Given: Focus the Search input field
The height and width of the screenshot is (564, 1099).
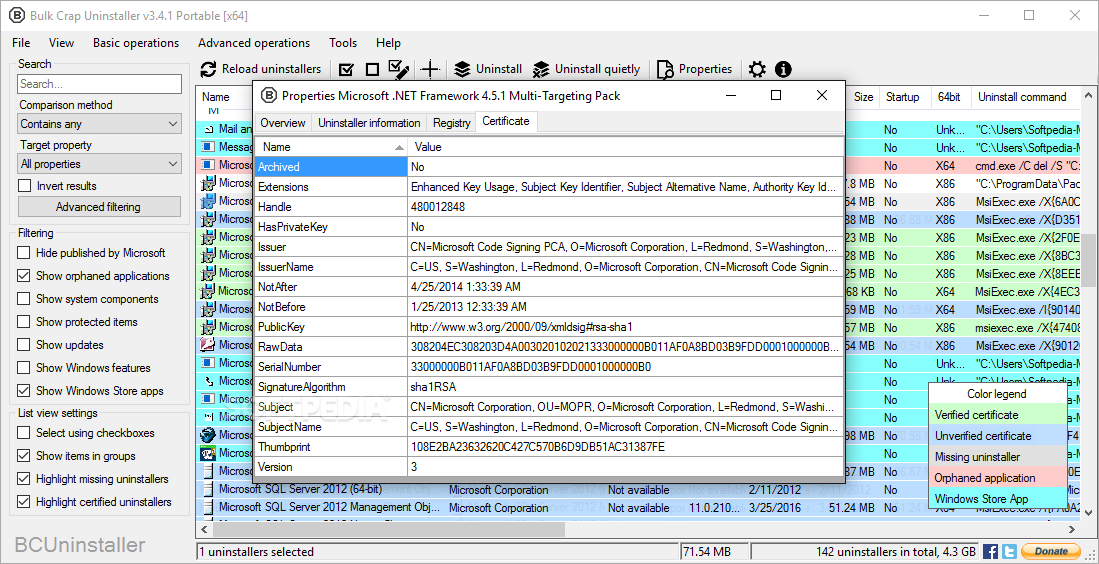Looking at the screenshot, I should coord(100,84).
